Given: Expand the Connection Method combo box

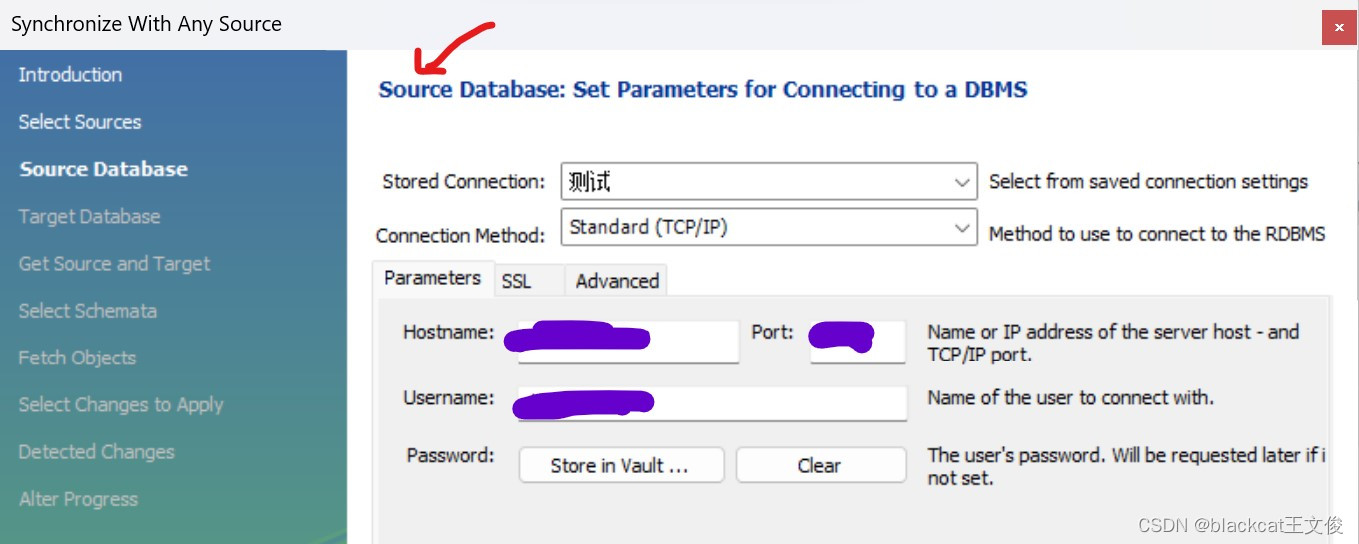Looking at the screenshot, I should coord(768,228).
